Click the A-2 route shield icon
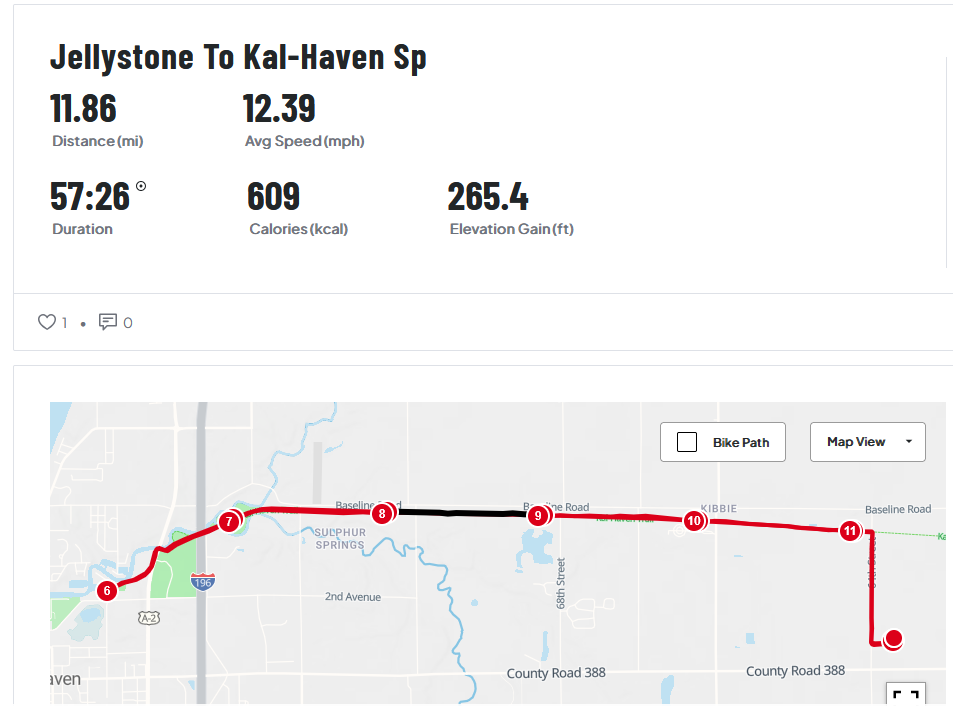Screen dimensions: 953x706 click(x=150, y=618)
